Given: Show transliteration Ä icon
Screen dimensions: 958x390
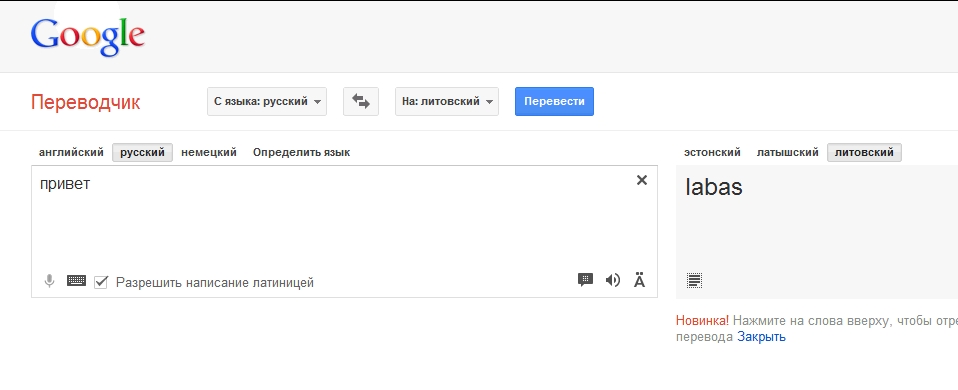Looking at the screenshot, I should pos(640,280).
